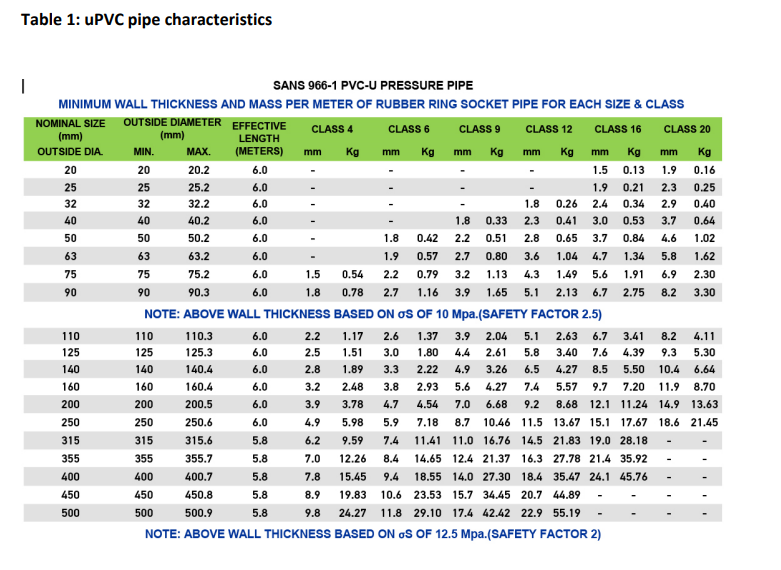The height and width of the screenshot is (570, 781).
Task: Click the Class 16 mass value '35.92'
Action: tap(634, 458)
